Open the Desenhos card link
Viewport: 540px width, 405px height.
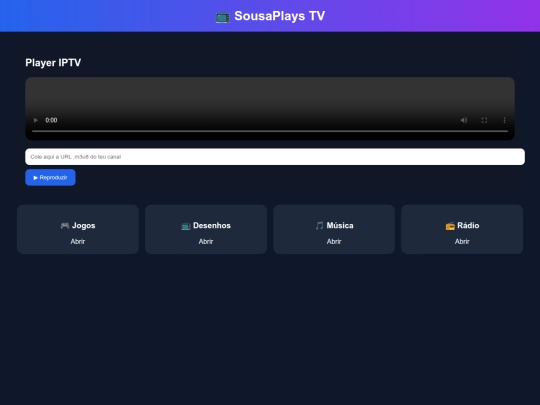tap(206, 241)
